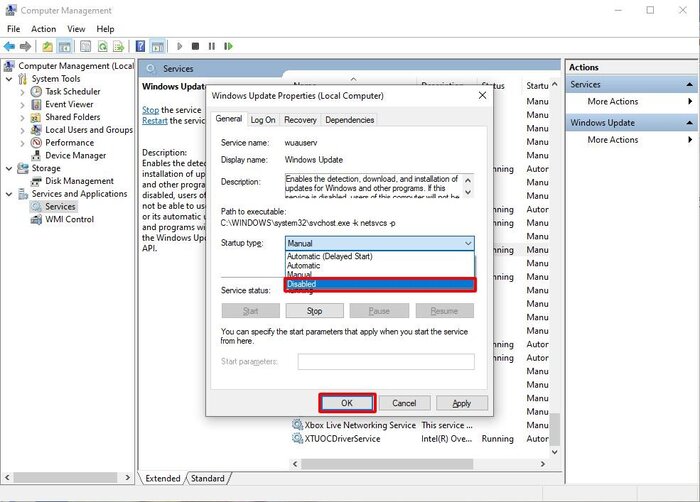The image size is (700, 502).
Task: Switch to the Extended view tab
Action: click(x=162, y=478)
